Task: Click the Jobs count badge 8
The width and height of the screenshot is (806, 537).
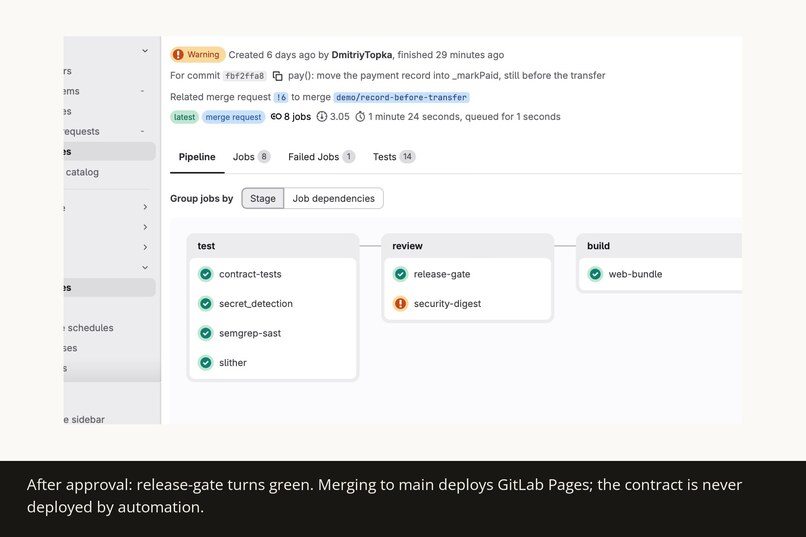Action: [x=264, y=157]
